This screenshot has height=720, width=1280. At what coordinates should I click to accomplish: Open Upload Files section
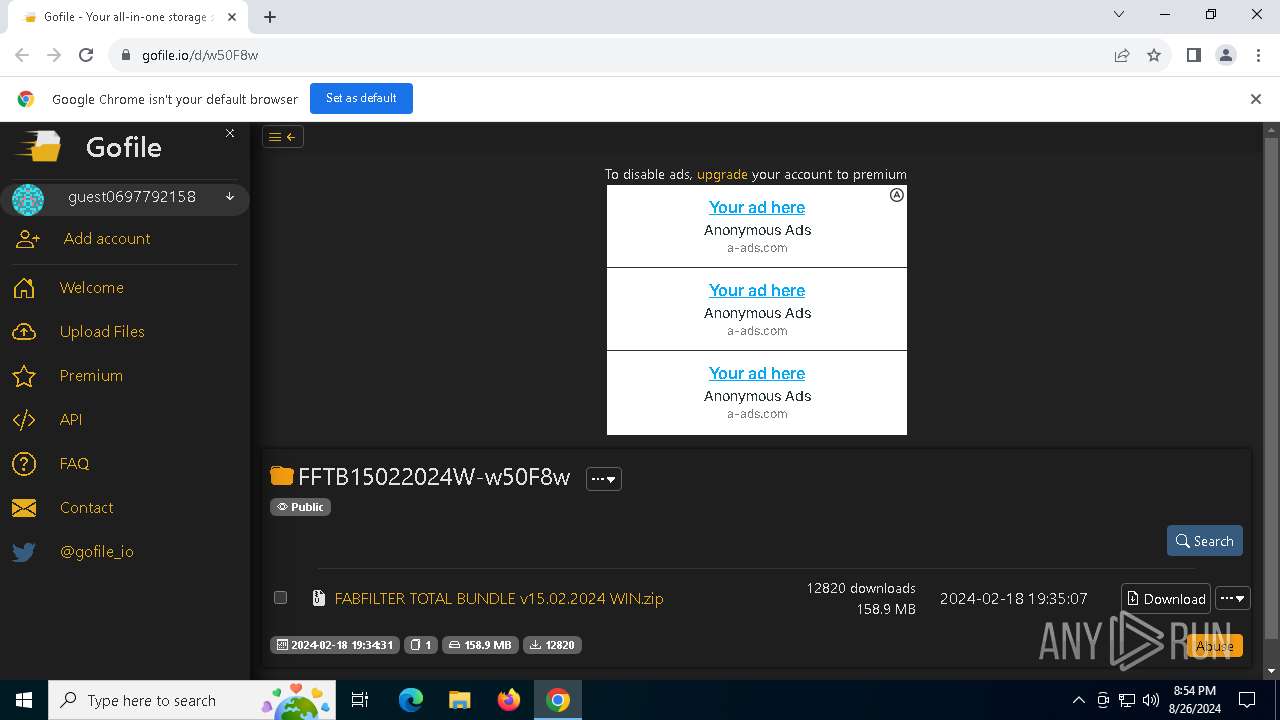[x=102, y=332]
